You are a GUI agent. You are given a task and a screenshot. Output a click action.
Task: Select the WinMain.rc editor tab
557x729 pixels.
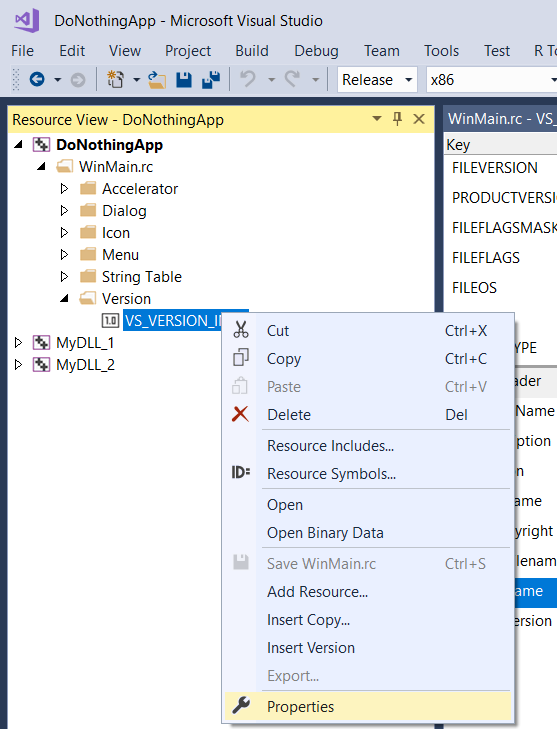pyautogui.click(x=501, y=119)
